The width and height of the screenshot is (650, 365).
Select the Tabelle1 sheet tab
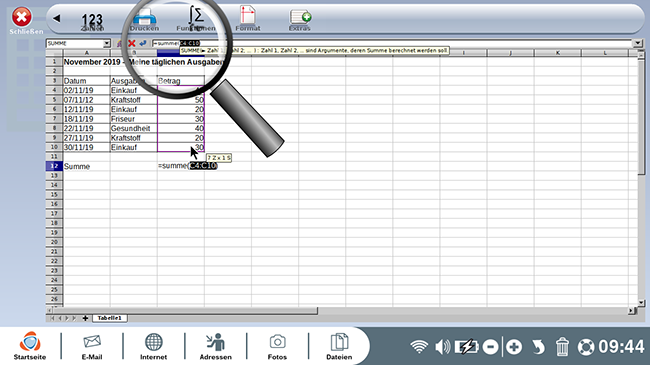(x=109, y=318)
